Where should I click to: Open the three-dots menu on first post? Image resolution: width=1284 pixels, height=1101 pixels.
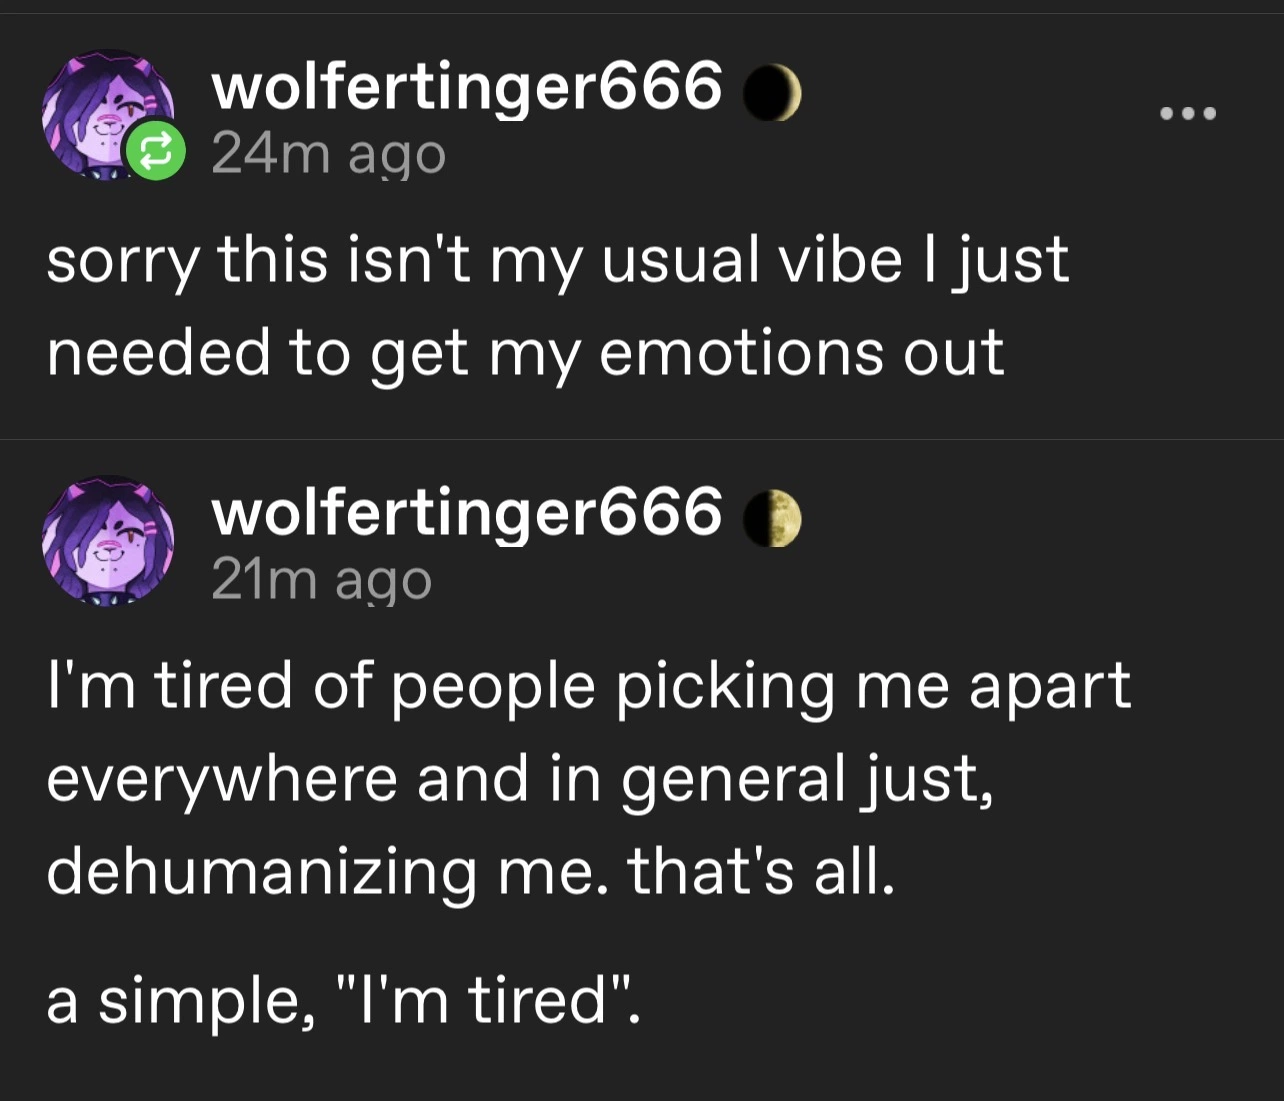(1188, 113)
